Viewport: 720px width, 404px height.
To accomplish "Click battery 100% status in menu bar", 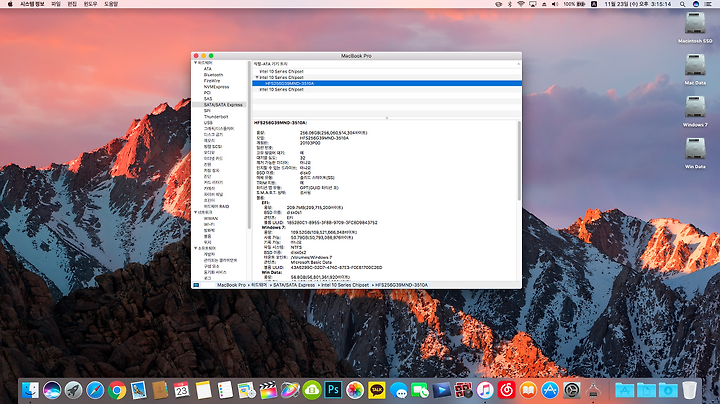I will (574, 4).
